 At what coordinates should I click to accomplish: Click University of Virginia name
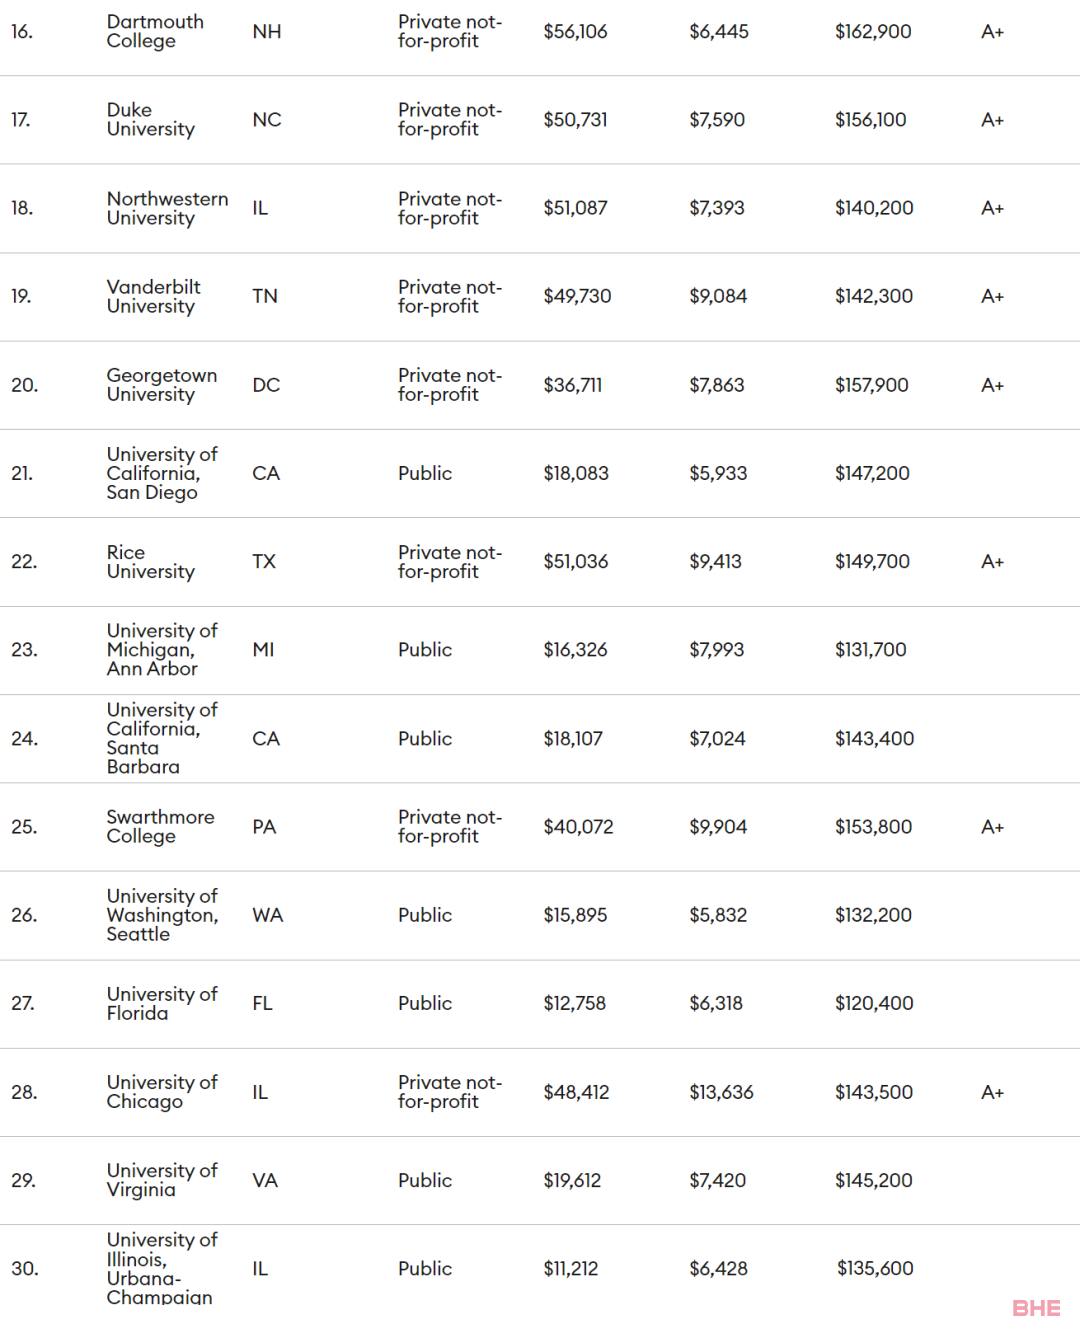pos(162,1180)
